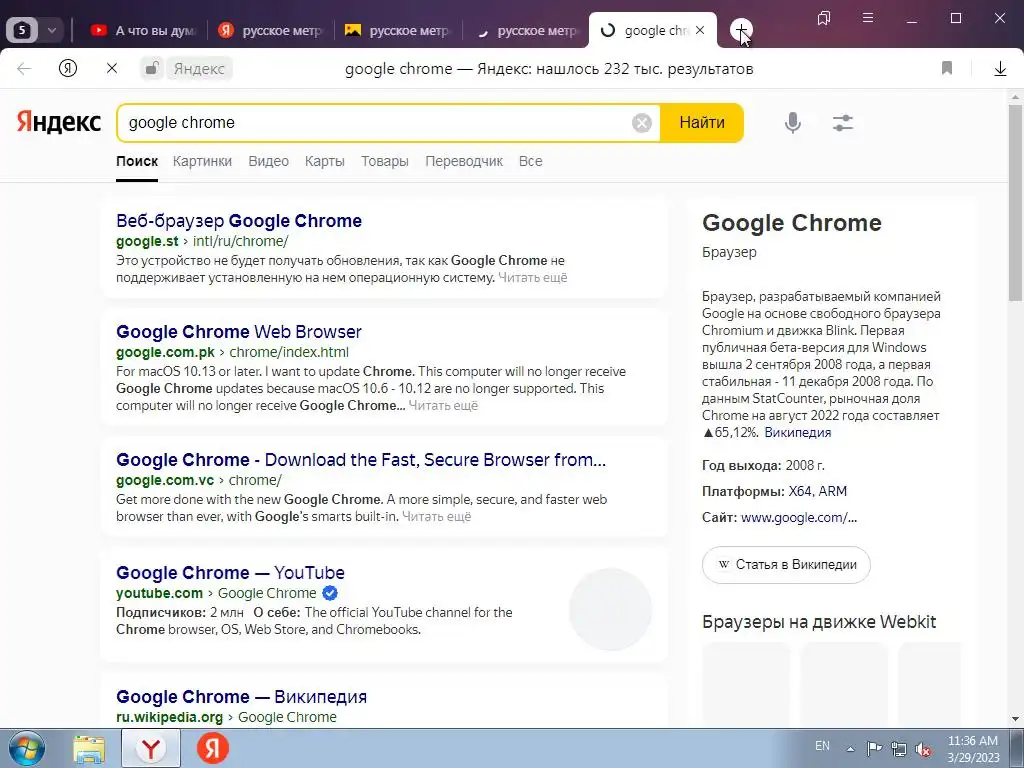Click the YouTube channel avatar placeholder
The width and height of the screenshot is (1024, 768).
click(x=611, y=609)
